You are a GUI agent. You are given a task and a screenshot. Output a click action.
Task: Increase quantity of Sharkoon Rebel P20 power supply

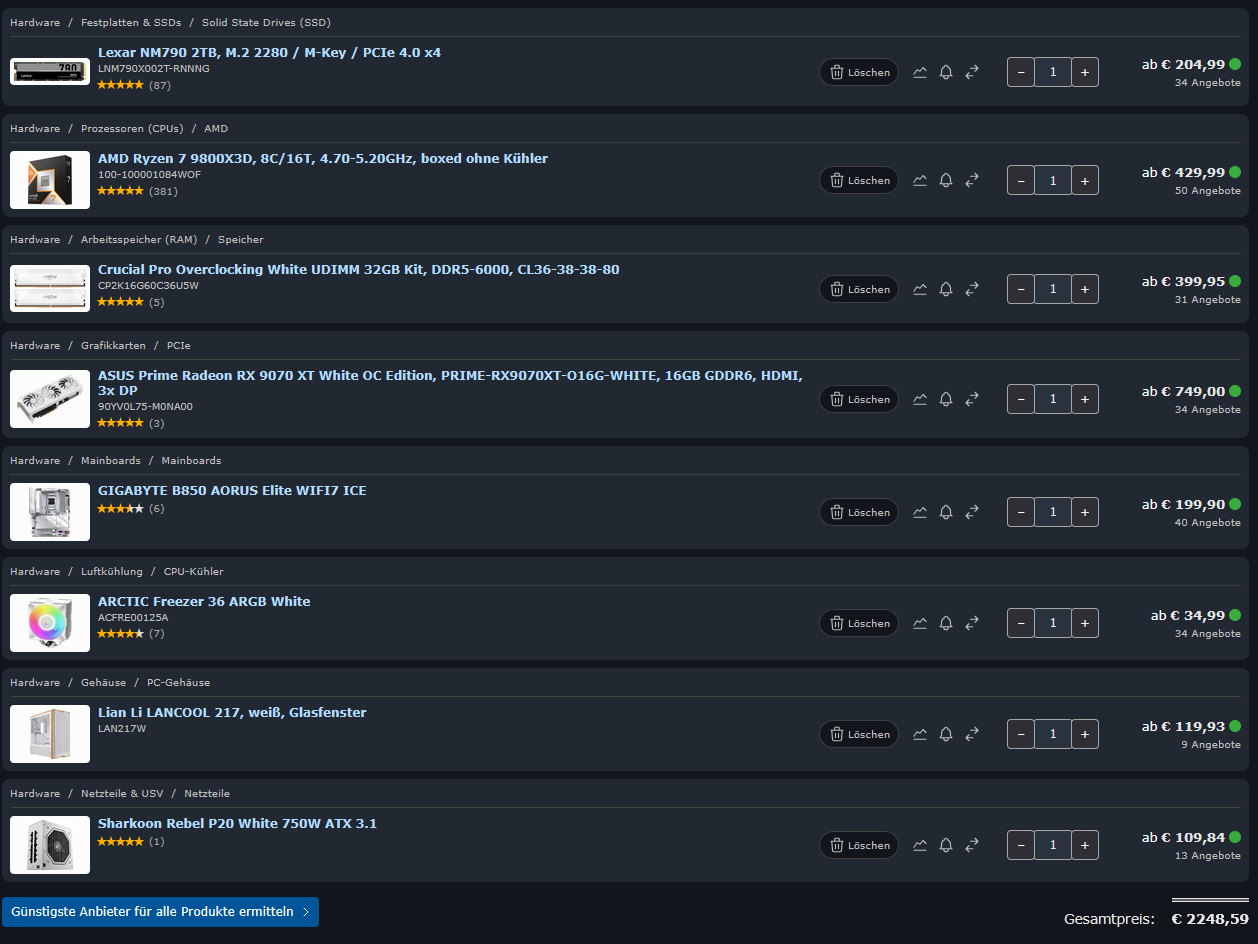pyautogui.click(x=1085, y=845)
